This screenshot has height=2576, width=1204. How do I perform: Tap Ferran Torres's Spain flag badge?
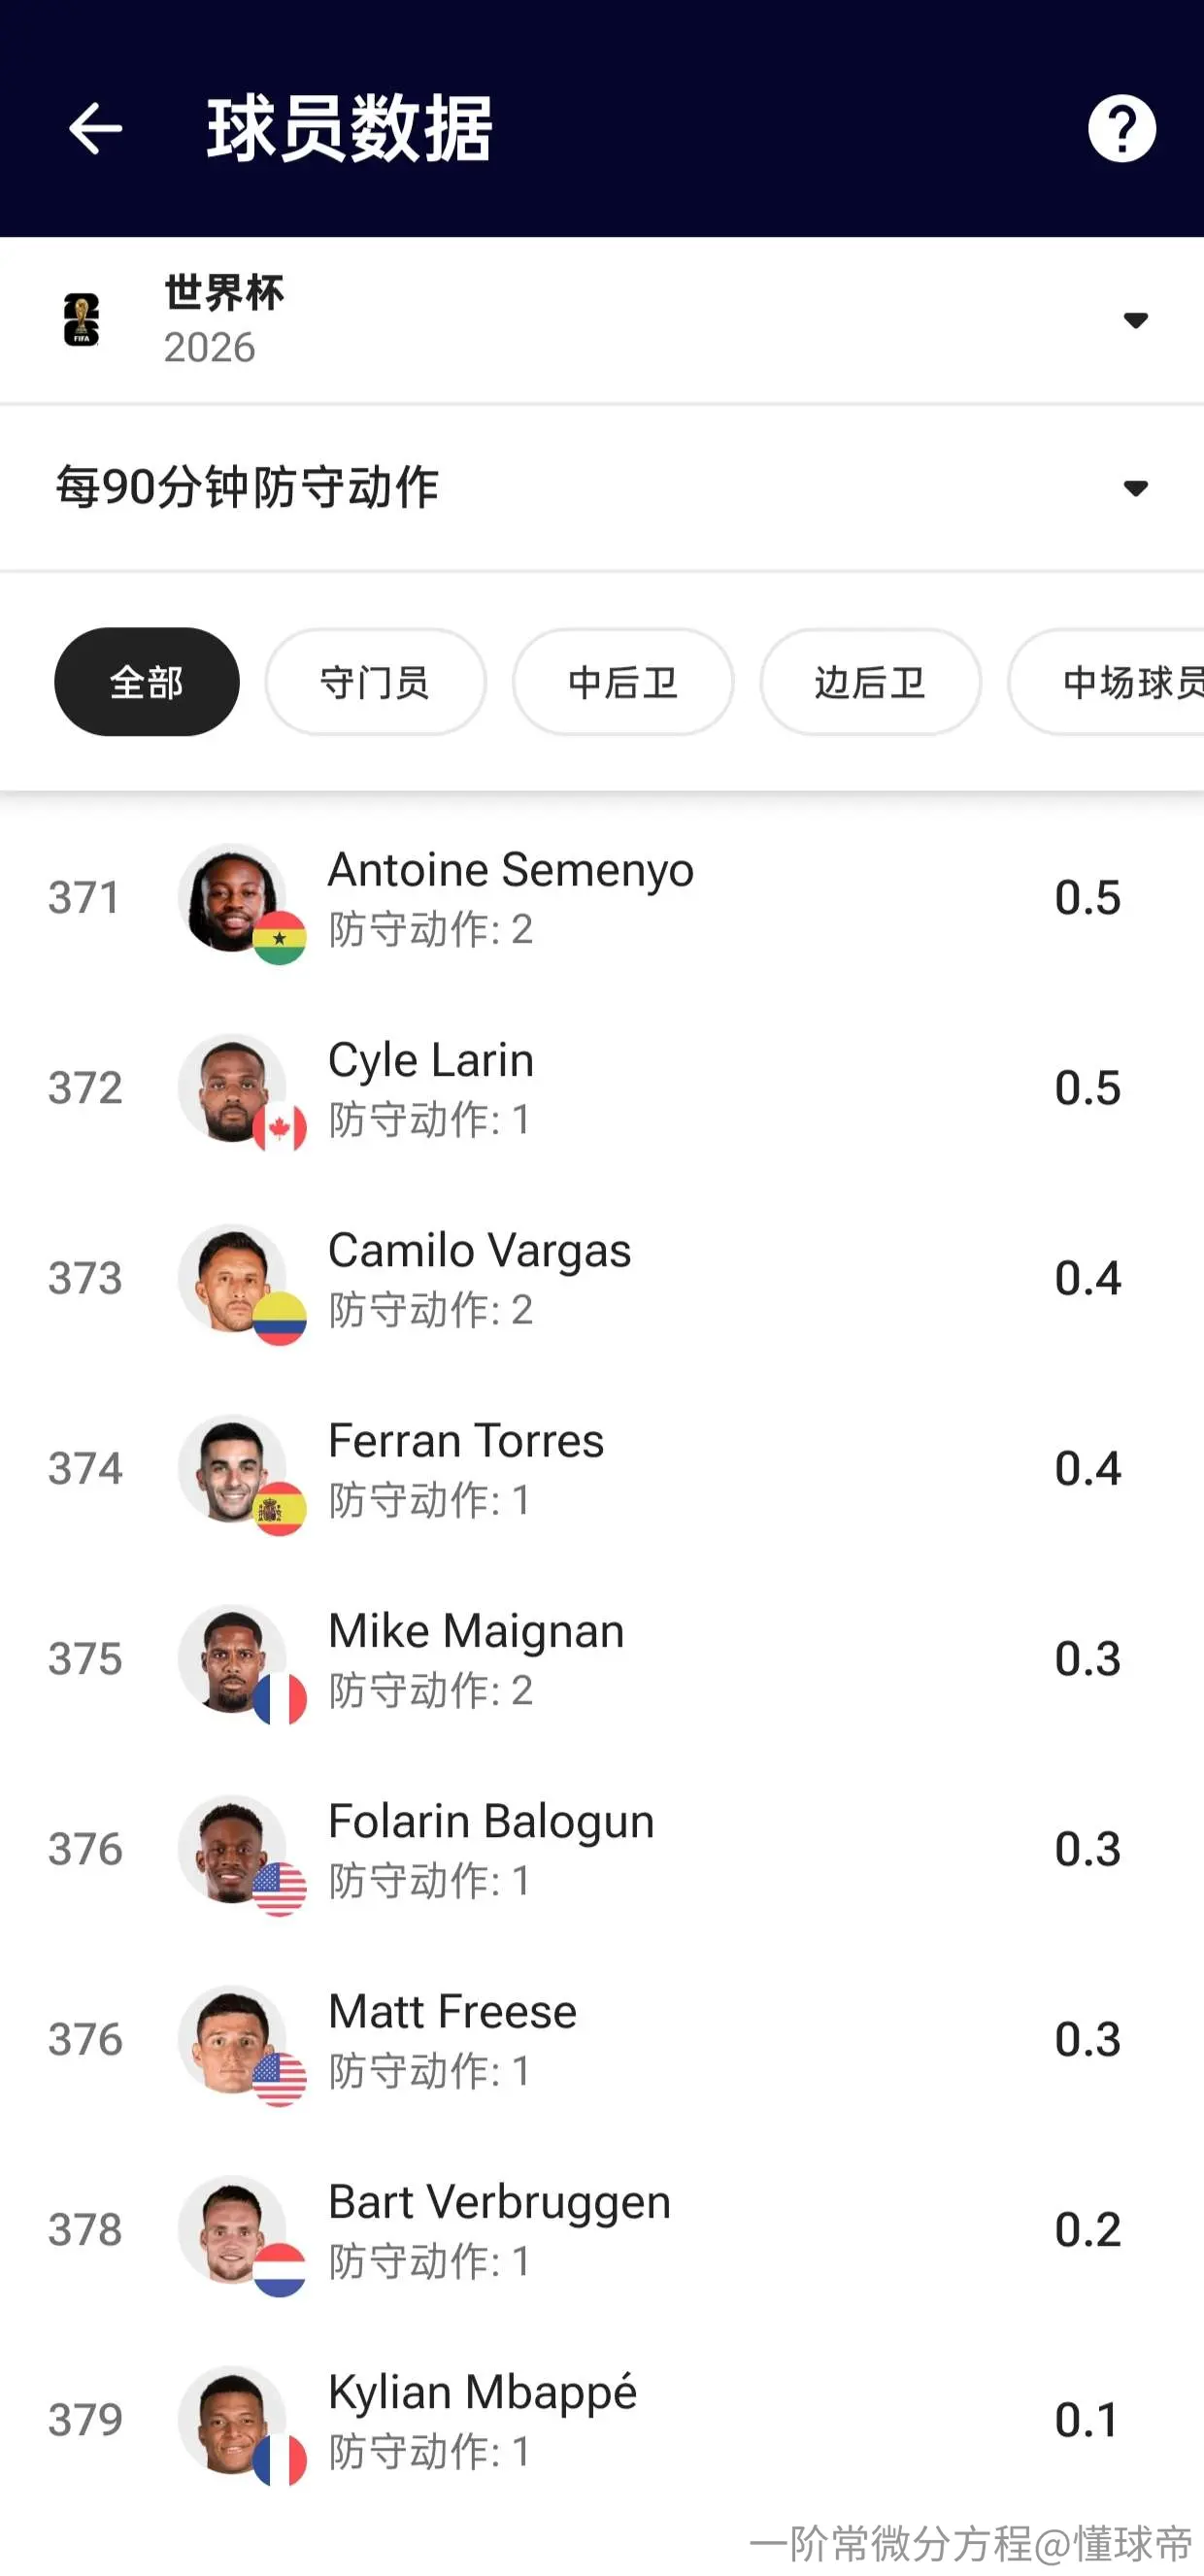tap(279, 1508)
